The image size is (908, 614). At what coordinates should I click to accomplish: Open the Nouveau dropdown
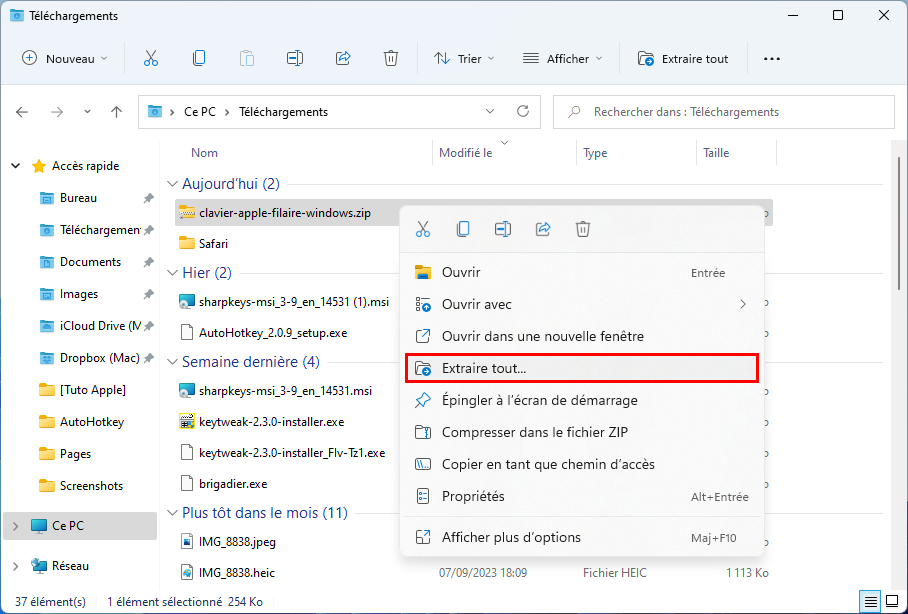pyautogui.click(x=64, y=59)
